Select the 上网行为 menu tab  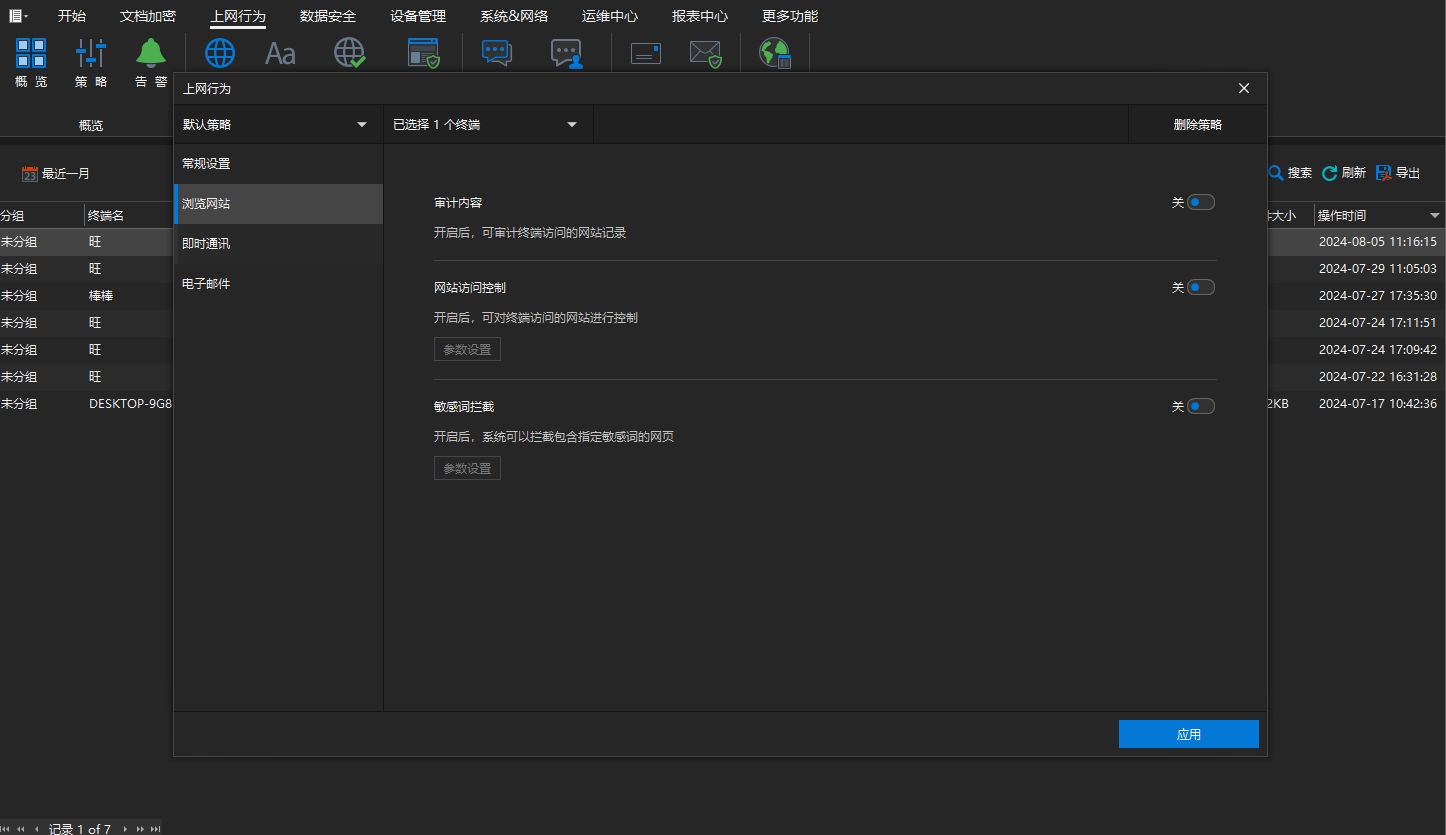coord(238,16)
